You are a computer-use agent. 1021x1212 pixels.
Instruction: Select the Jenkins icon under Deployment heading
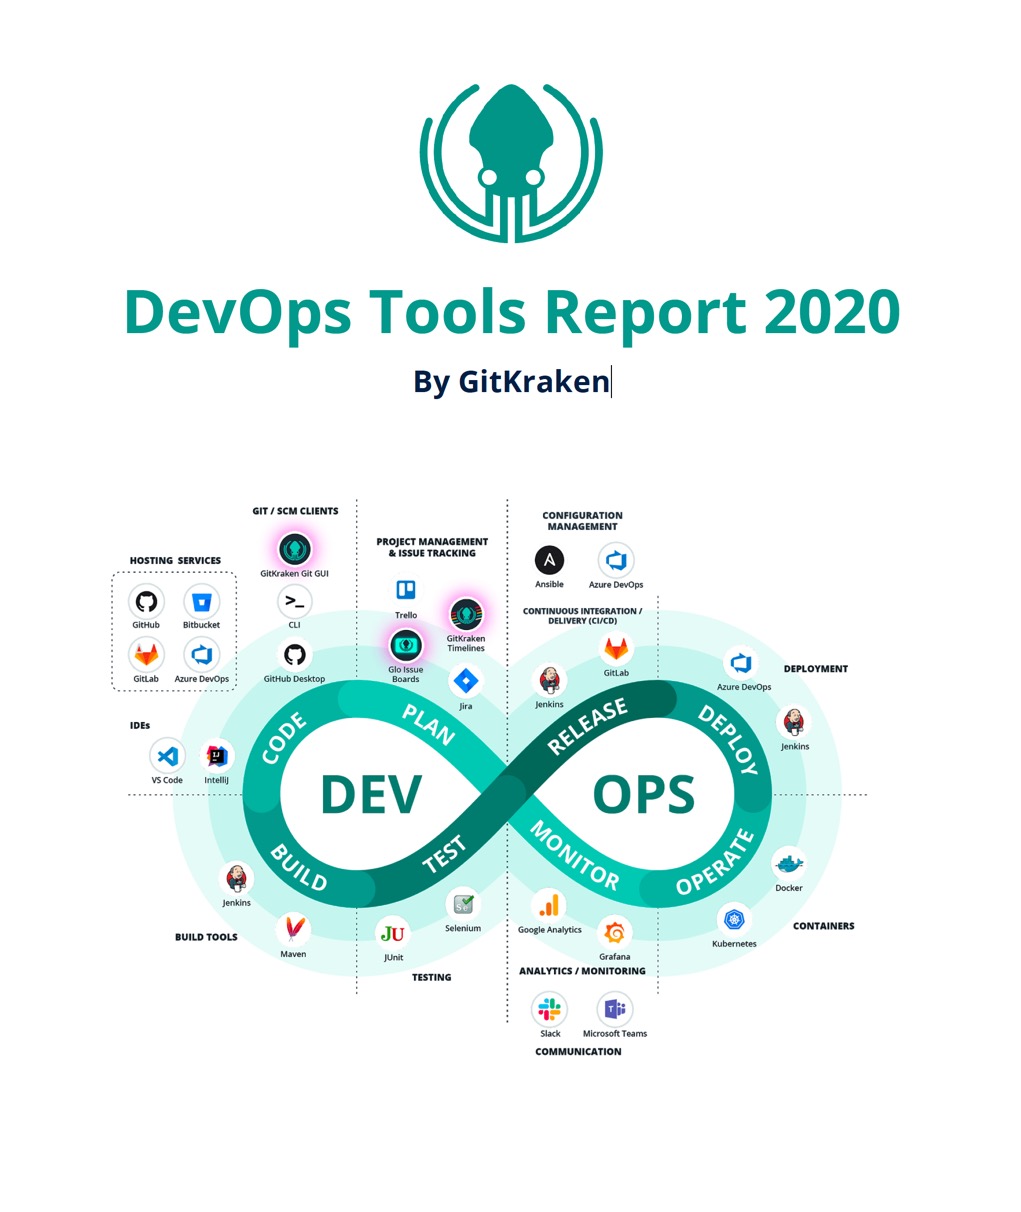(x=794, y=722)
